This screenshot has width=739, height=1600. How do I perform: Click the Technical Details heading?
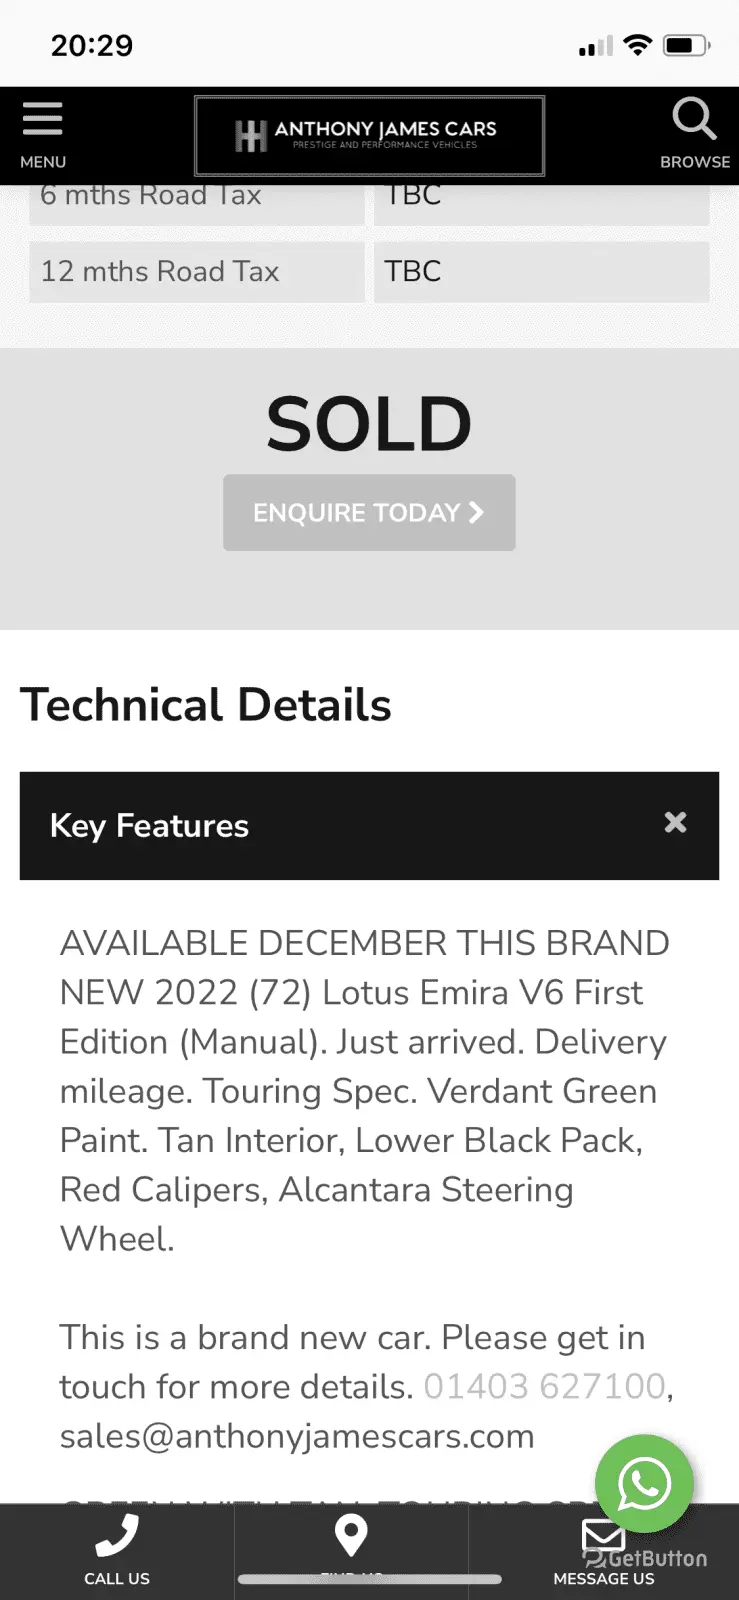(206, 705)
